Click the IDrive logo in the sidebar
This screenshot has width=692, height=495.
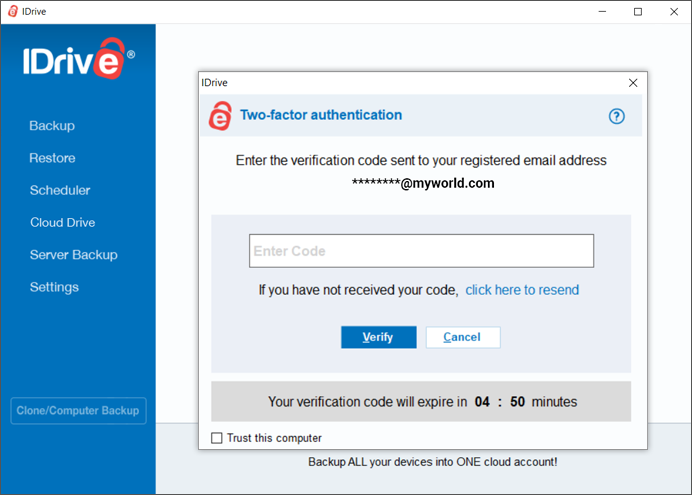[79, 59]
